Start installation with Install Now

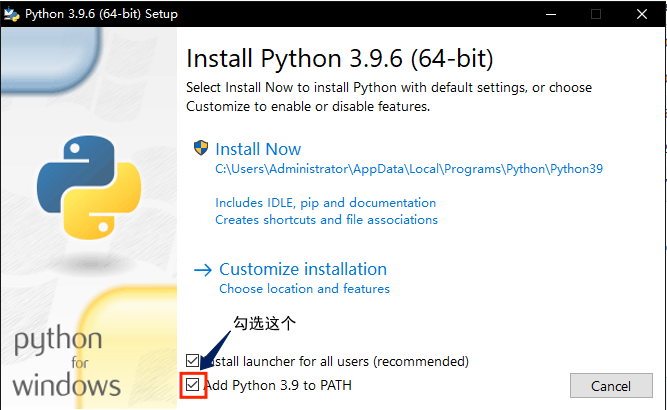point(258,149)
